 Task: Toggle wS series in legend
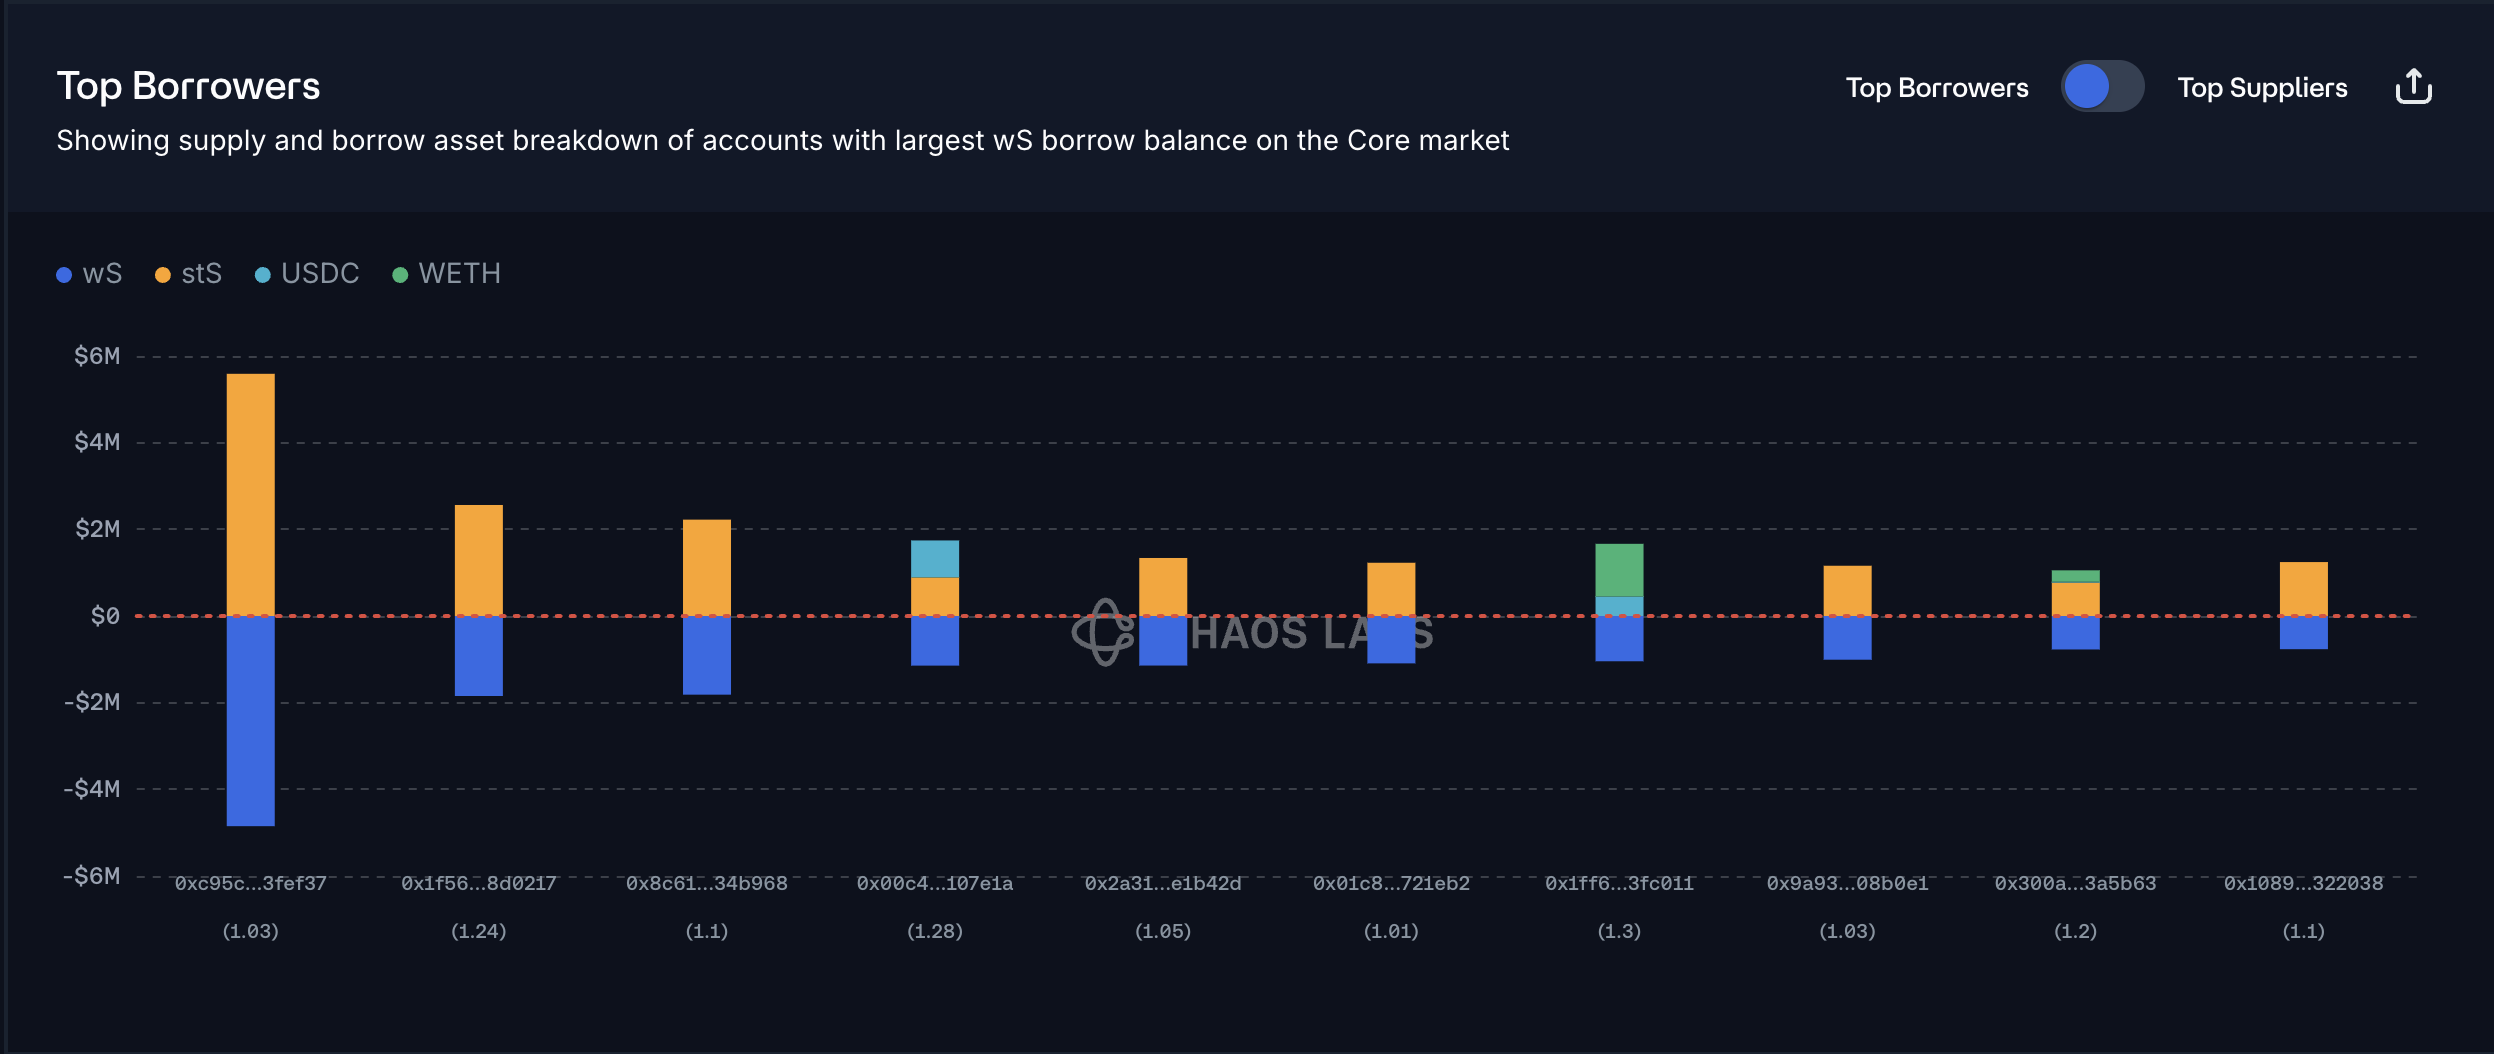click(x=101, y=274)
